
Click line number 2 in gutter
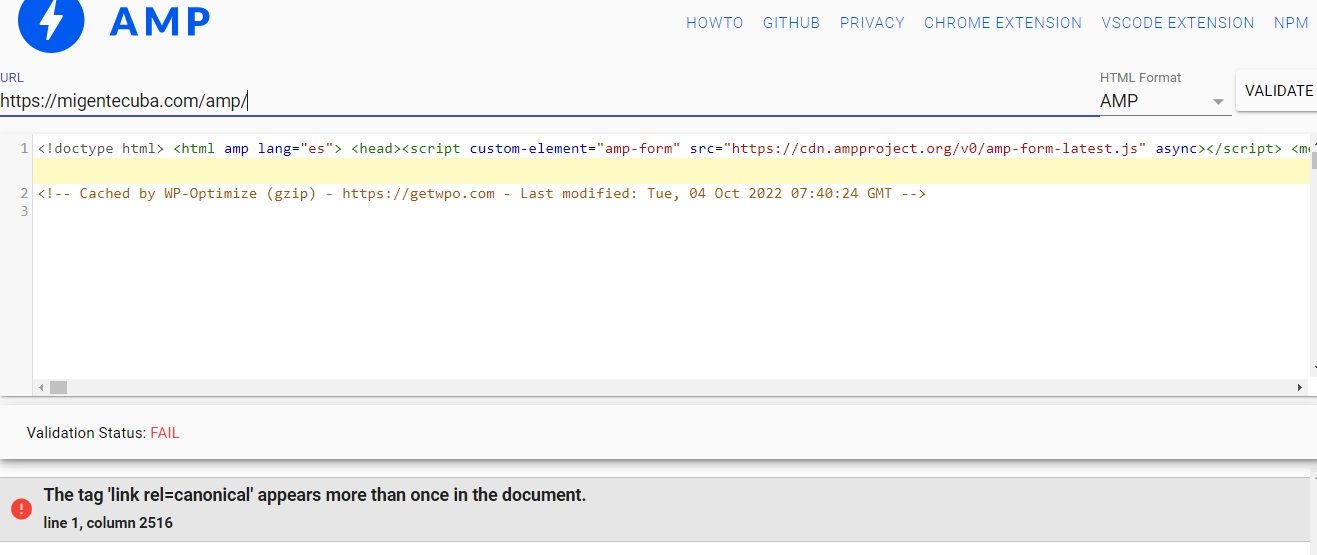[24, 193]
